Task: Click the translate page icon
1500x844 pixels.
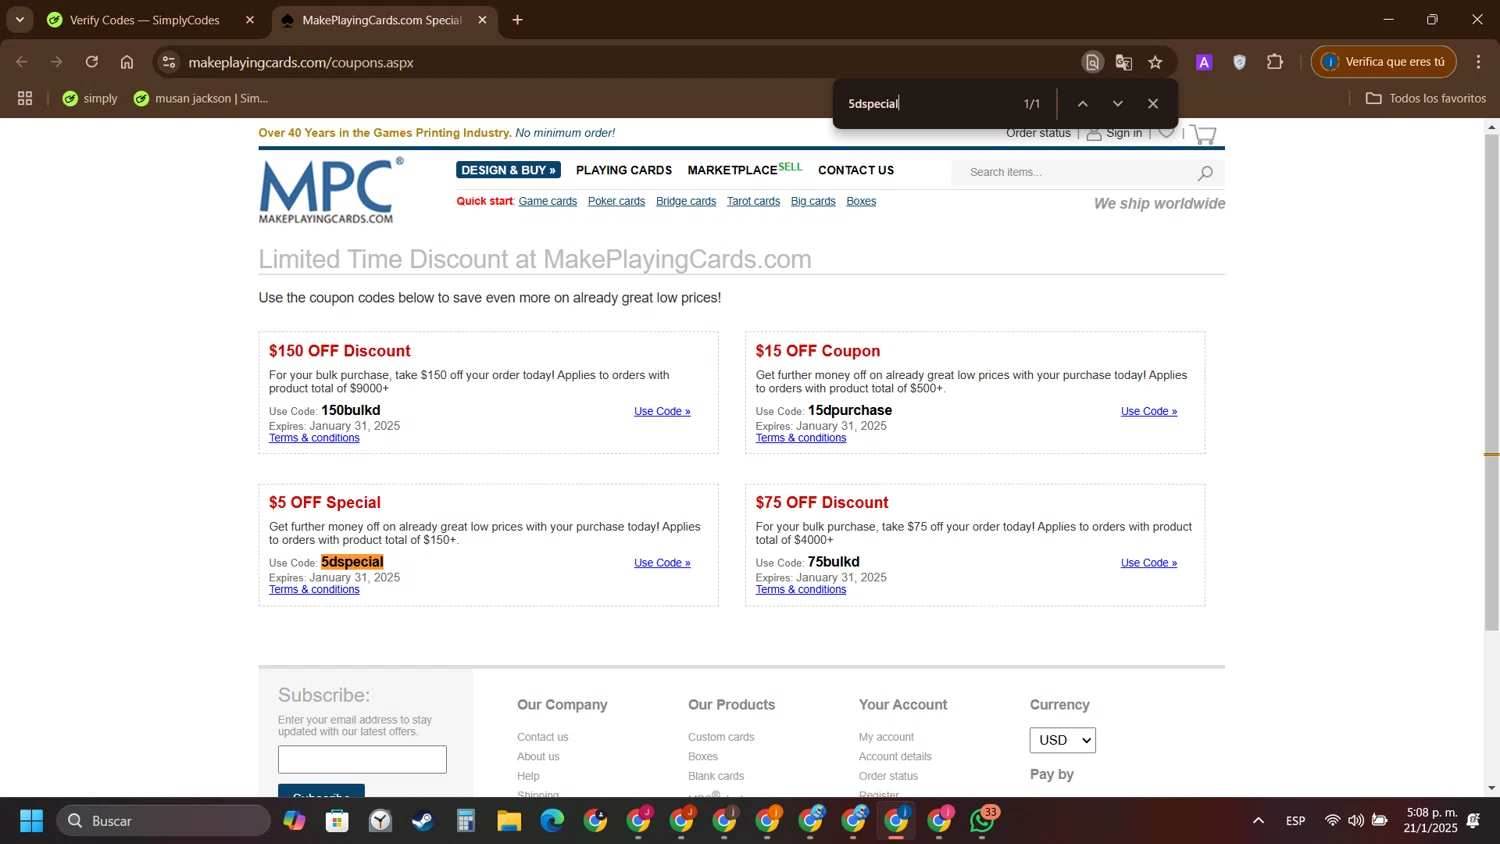Action: (x=1124, y=62)
